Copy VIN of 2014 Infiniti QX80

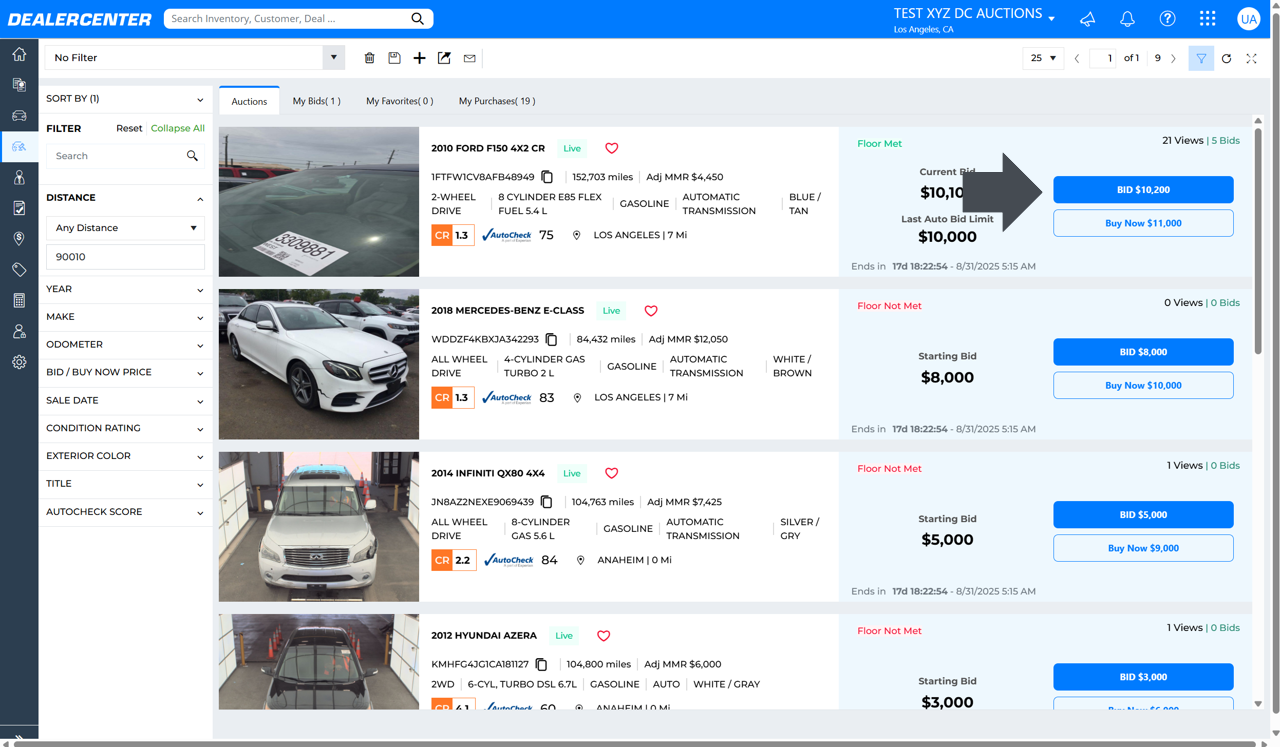546,502
